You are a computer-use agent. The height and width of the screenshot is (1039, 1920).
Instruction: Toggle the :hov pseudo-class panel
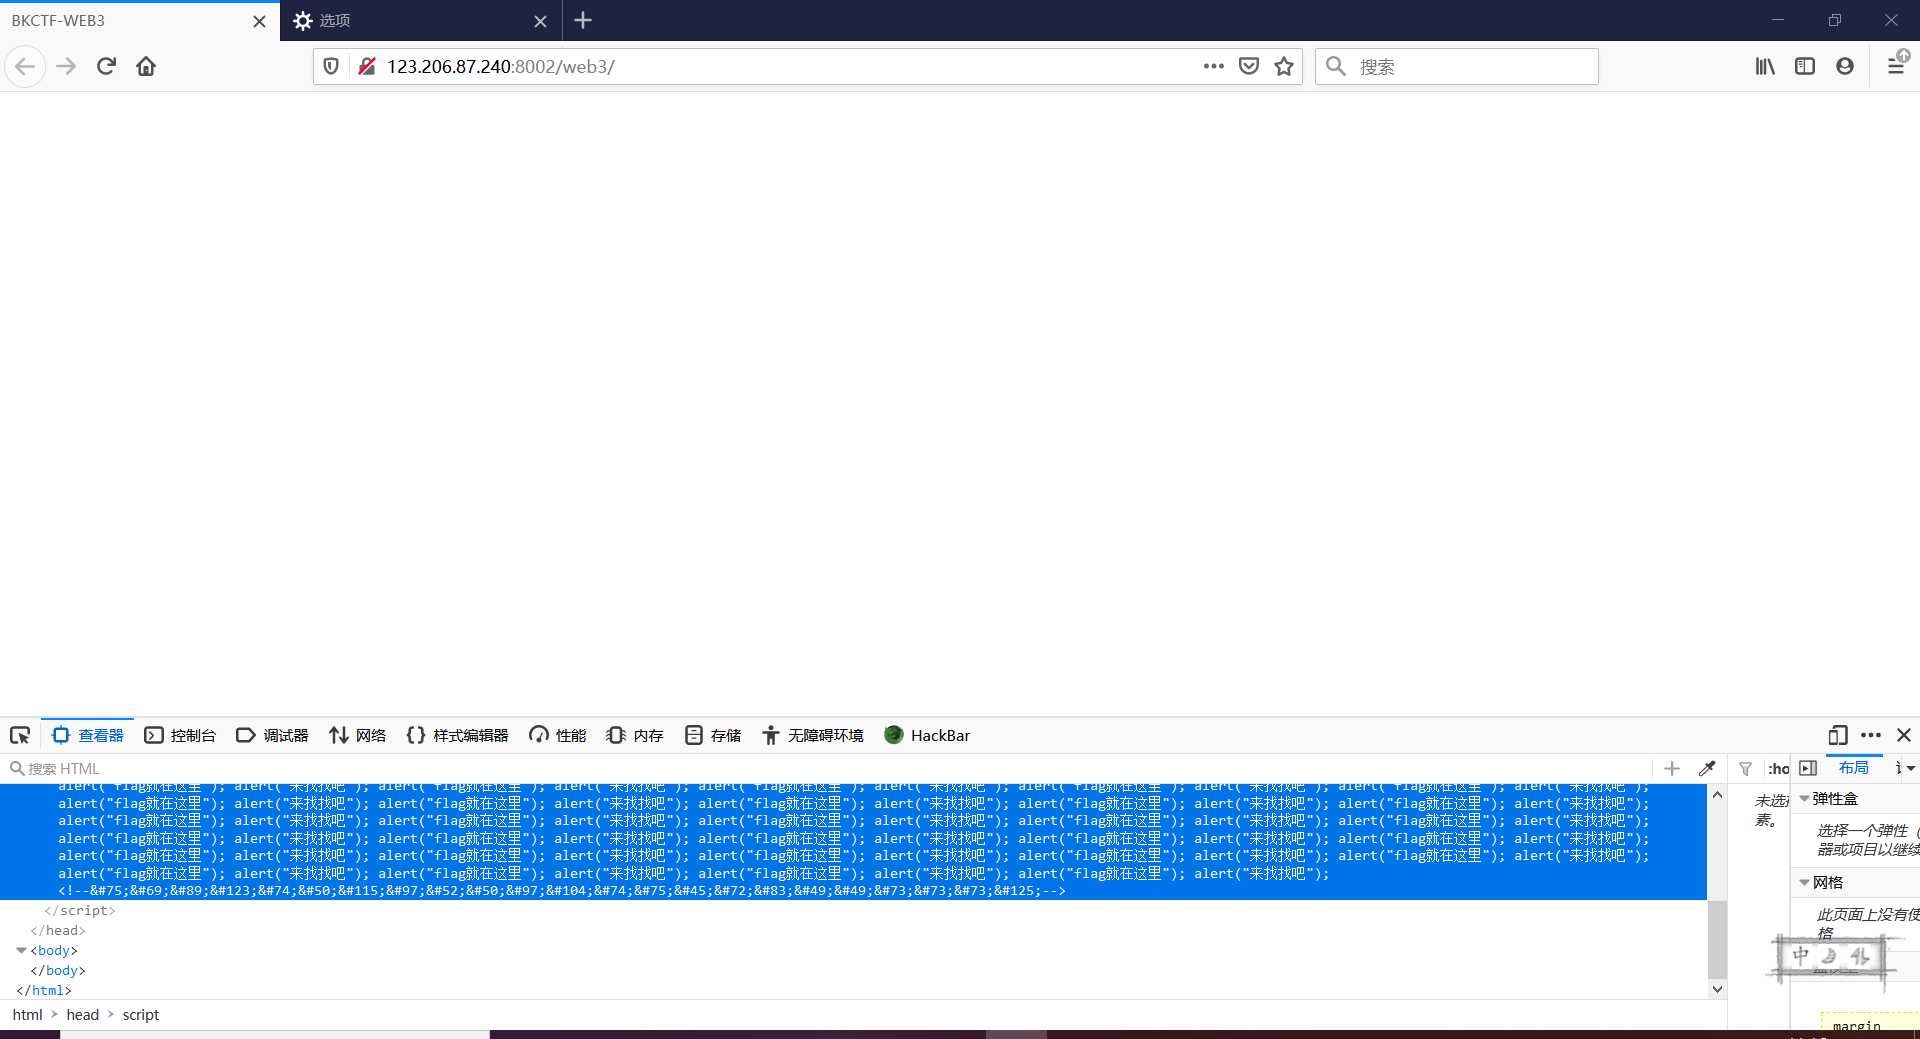pos(1778,768)
